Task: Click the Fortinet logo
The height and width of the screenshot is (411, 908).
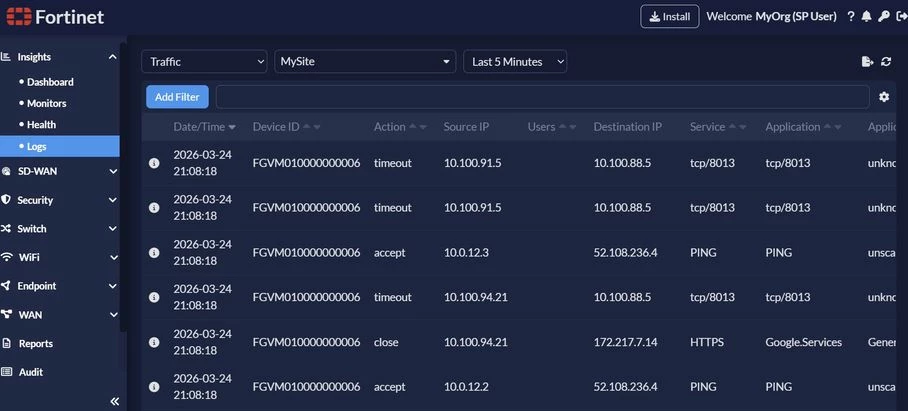Action: 55,17
